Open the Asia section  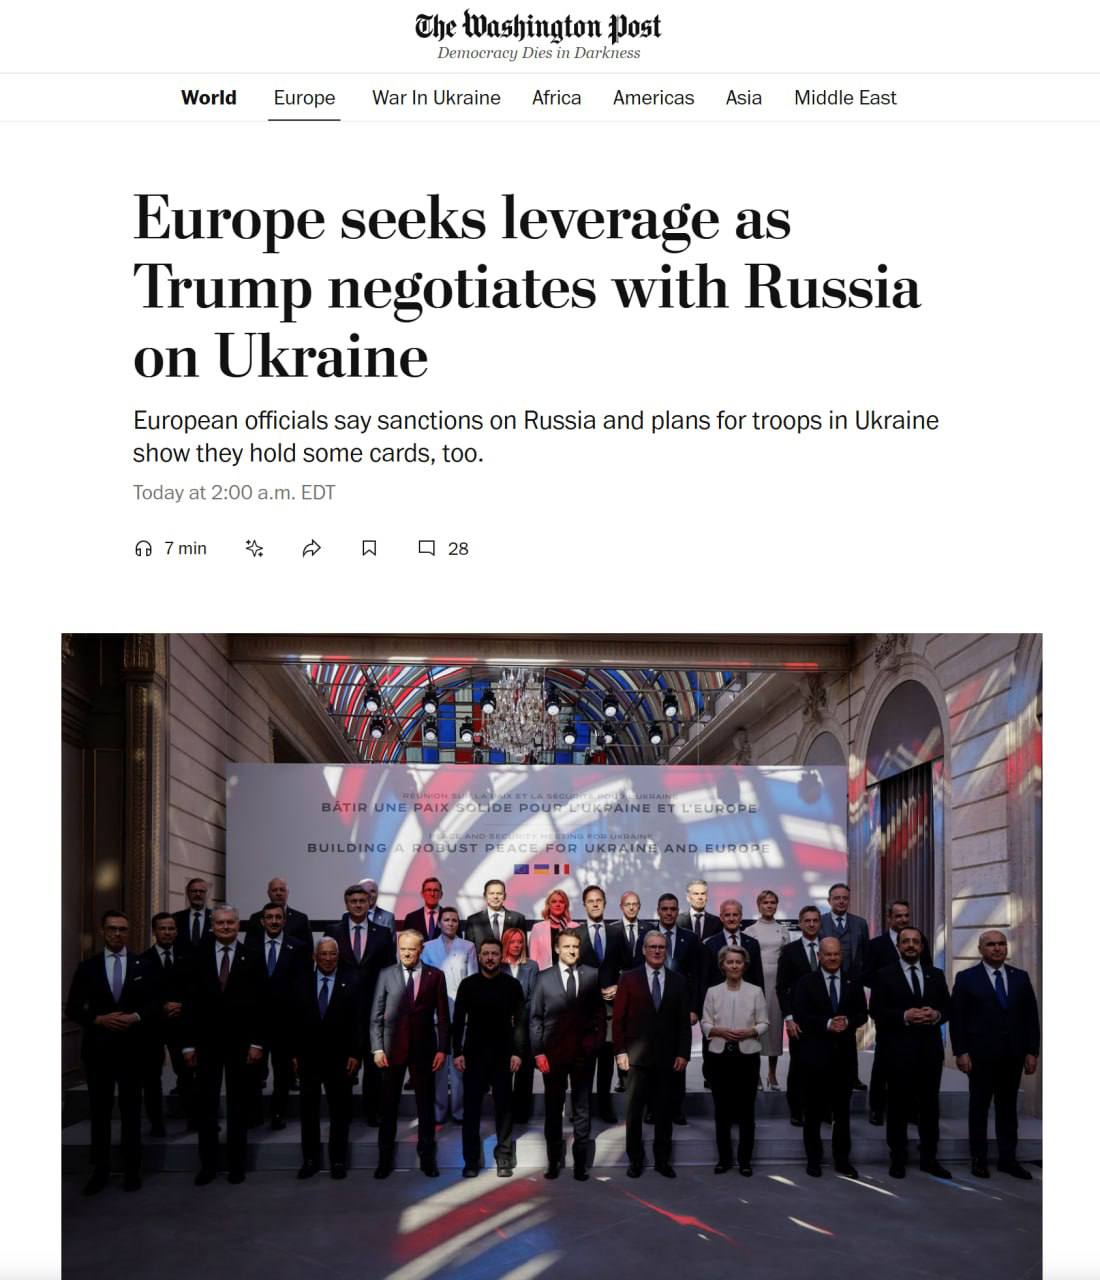click(x=743, y=98)
